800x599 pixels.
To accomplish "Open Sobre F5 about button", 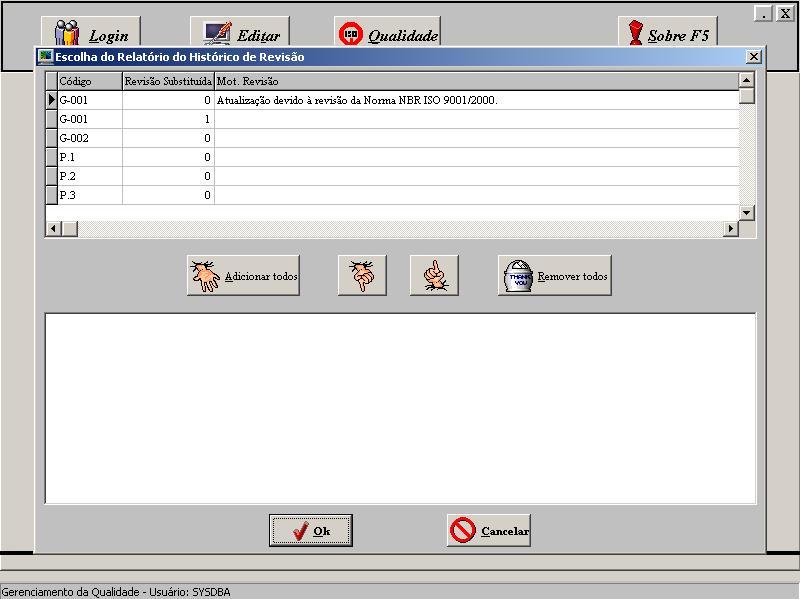I will coord(667,33).
